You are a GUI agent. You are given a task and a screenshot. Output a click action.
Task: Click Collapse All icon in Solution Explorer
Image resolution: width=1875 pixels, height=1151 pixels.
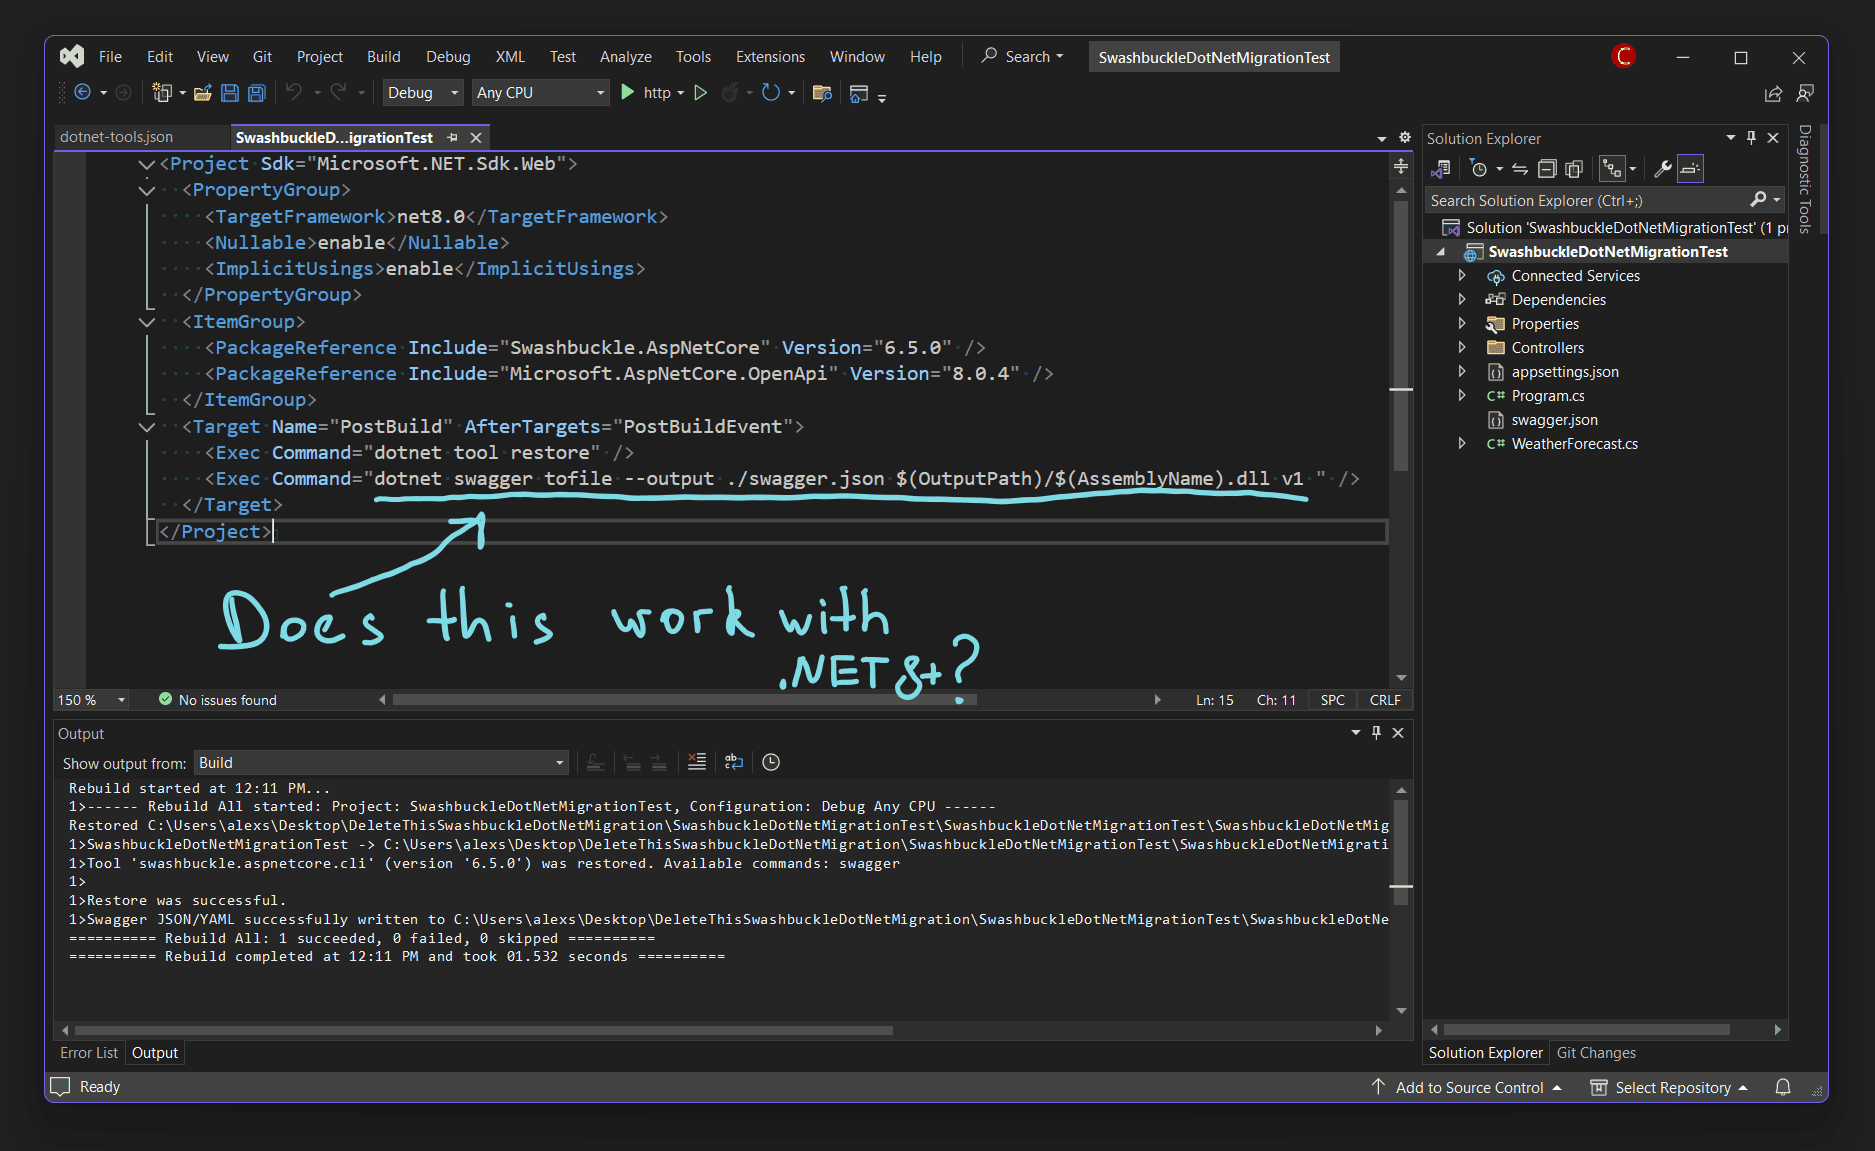point(1547,169)
